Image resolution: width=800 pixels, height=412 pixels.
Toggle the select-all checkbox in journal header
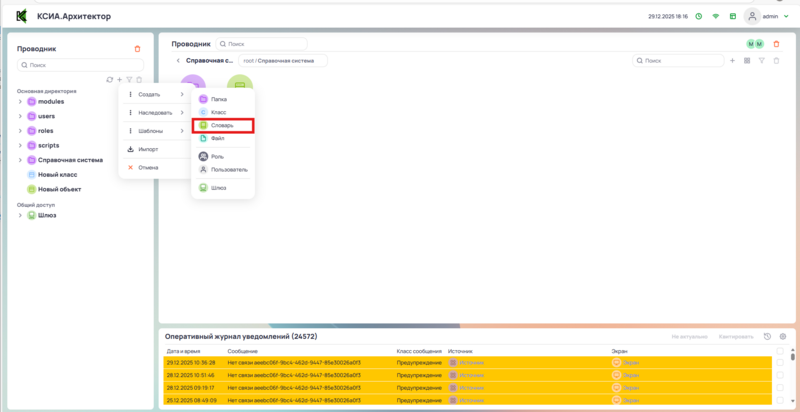point(780,351)
